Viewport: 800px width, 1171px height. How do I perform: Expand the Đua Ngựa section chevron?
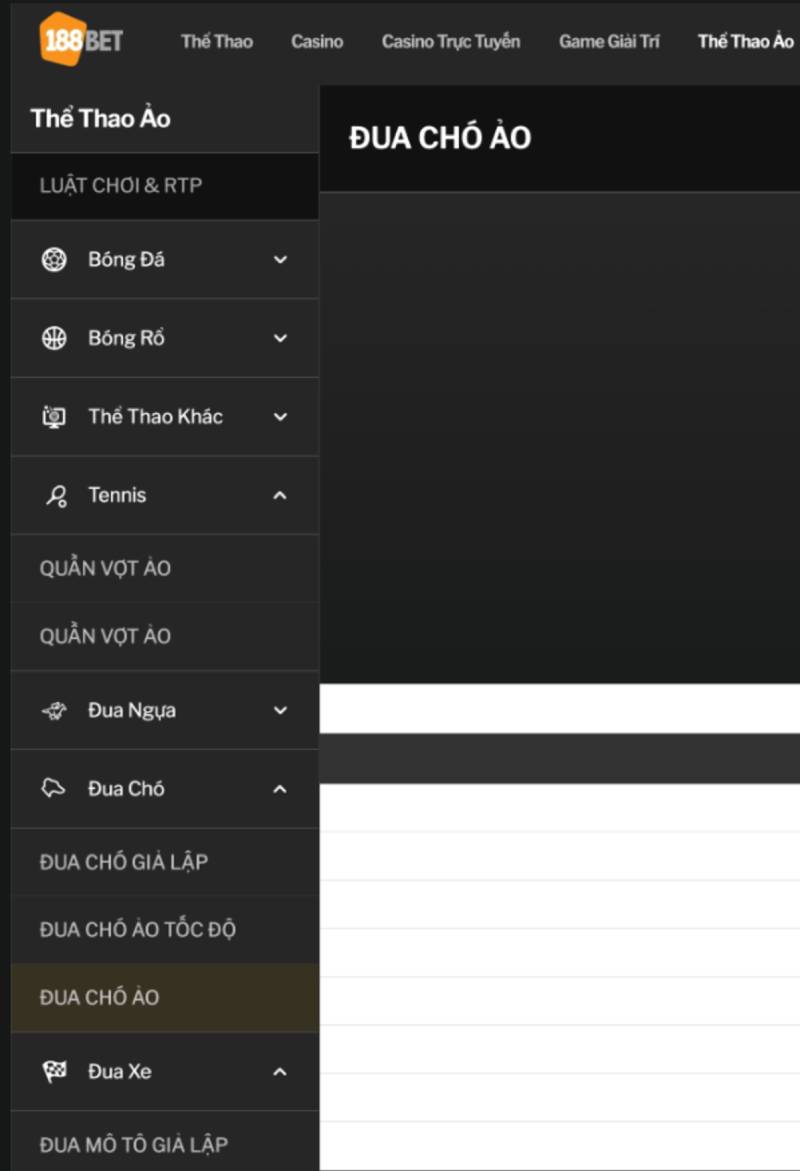tap(280, 711)
